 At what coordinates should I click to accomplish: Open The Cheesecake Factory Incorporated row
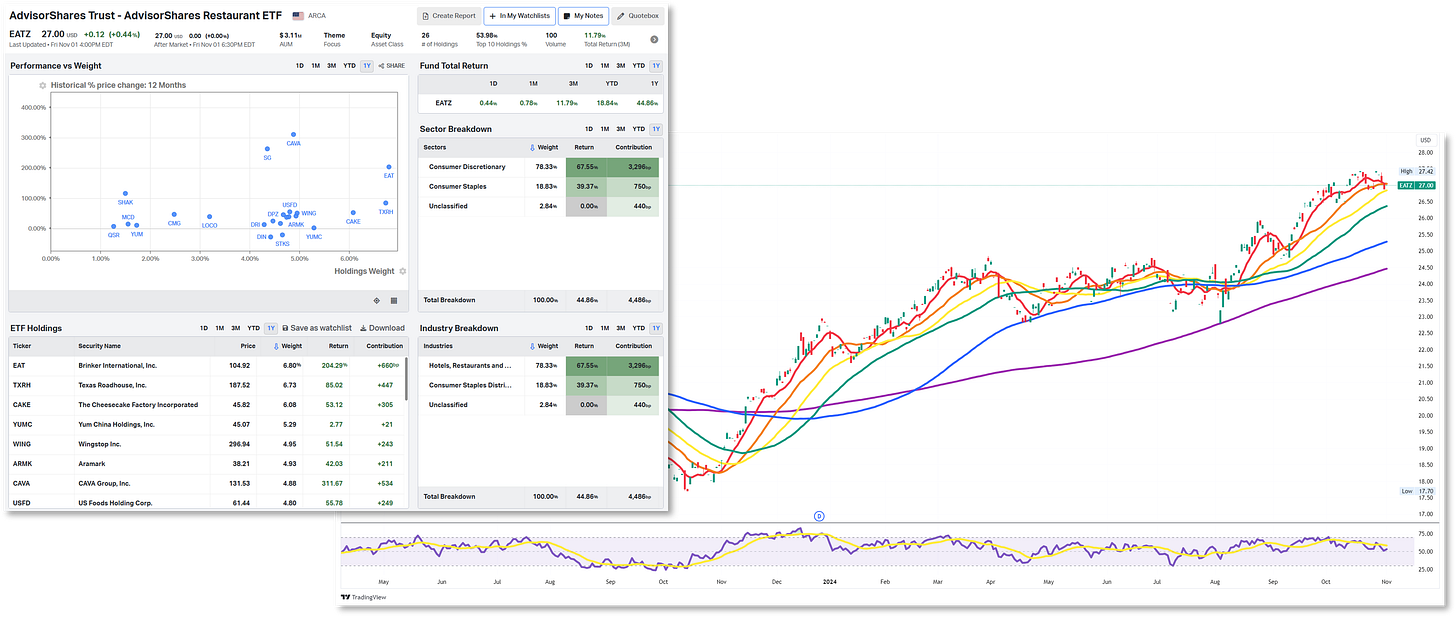[208, 405]
